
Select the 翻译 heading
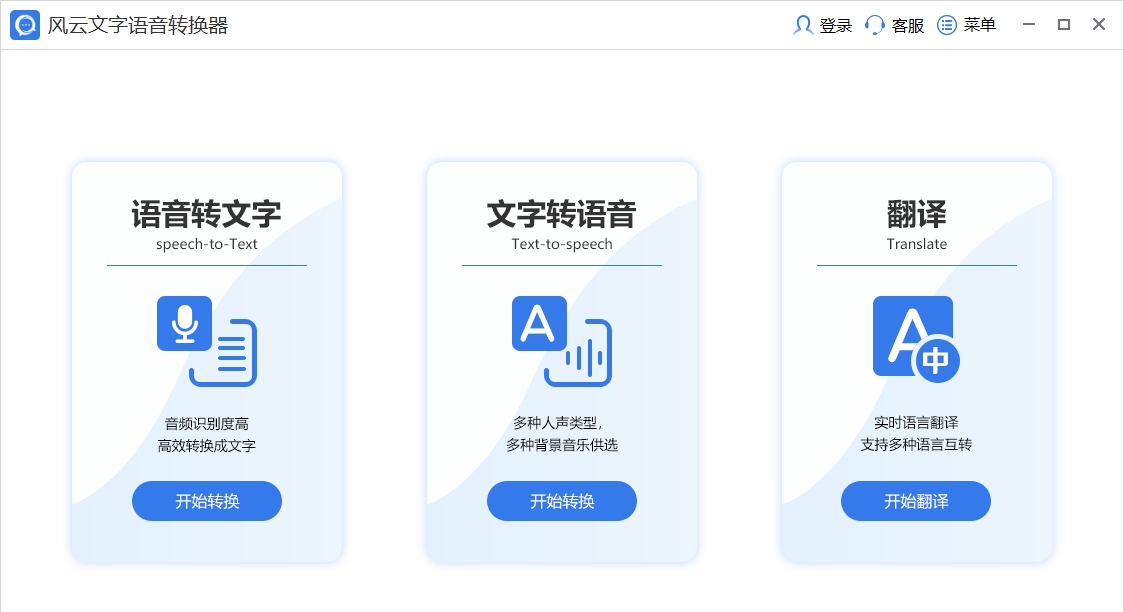[917, 214]
